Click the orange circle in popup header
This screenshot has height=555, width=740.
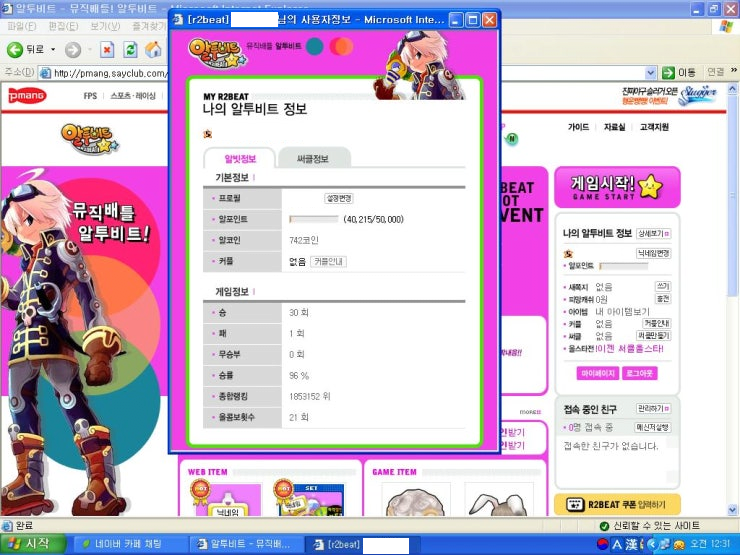coord(341,47)
